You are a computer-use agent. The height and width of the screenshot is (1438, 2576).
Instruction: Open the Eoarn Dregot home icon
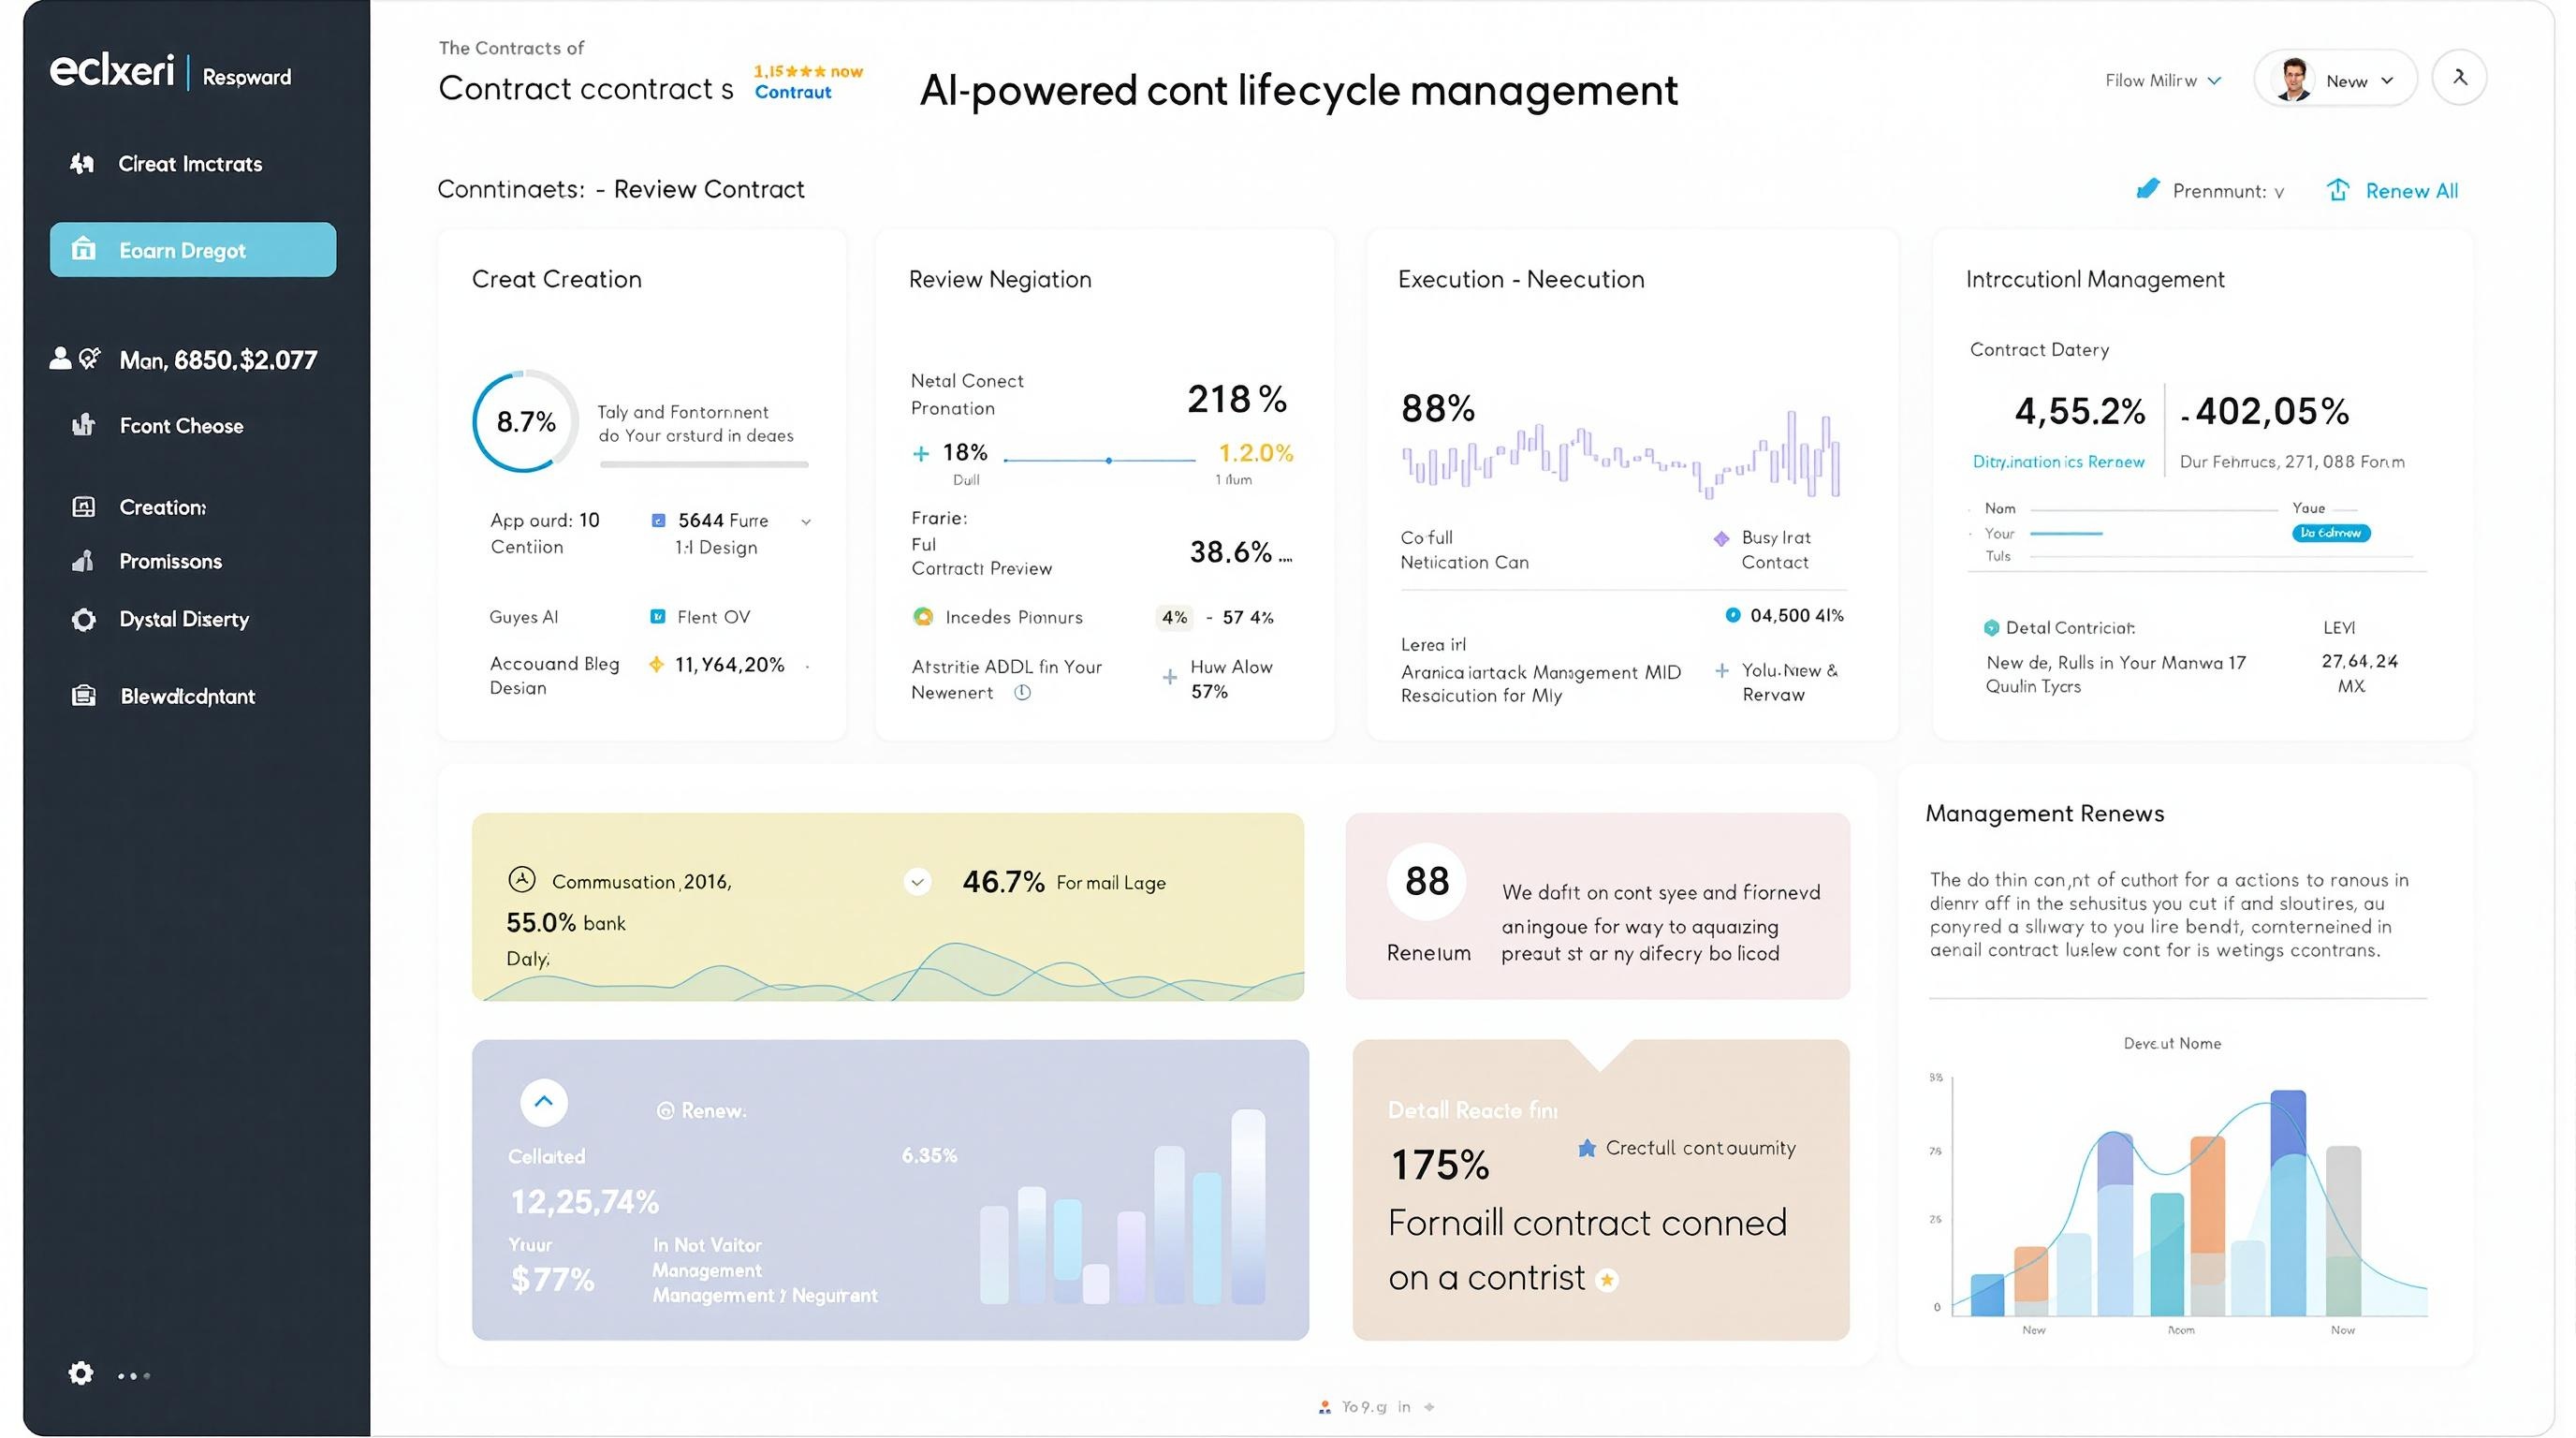(84, 249)
